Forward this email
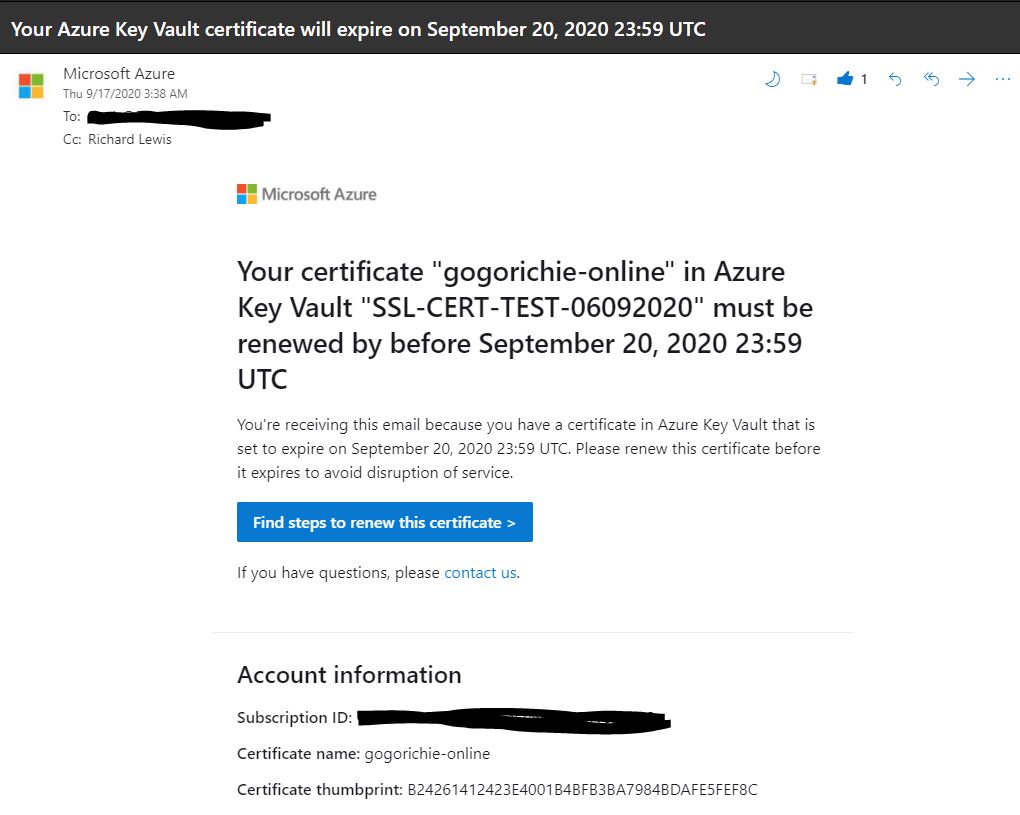 (967, 79)
